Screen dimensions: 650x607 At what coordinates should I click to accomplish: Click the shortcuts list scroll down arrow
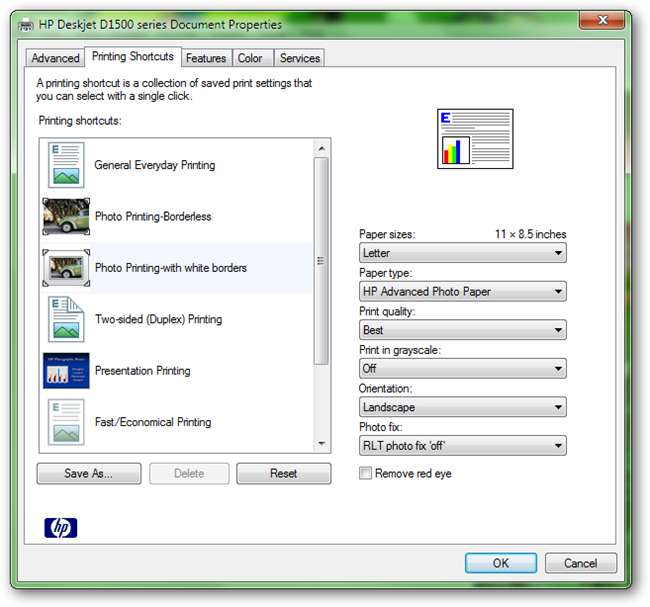click(x=321, y=444)
